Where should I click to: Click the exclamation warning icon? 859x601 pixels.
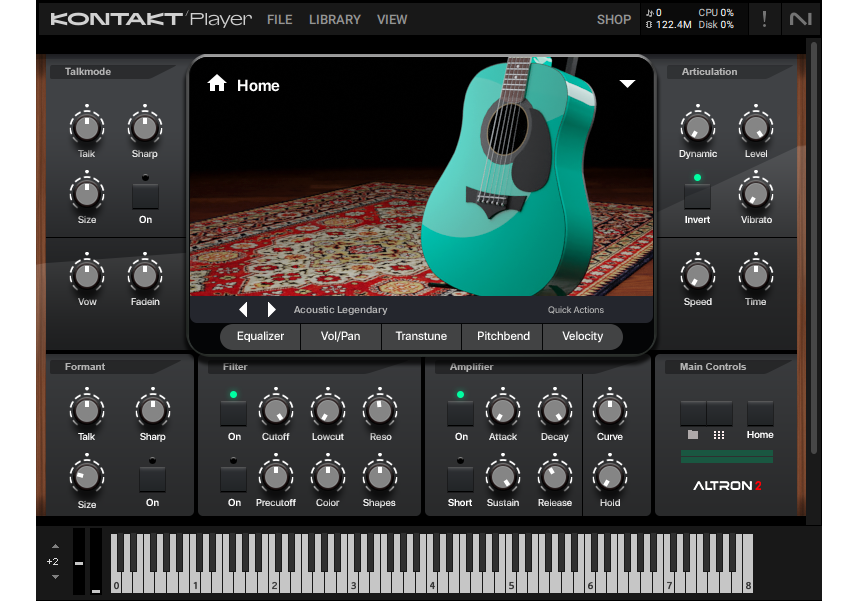click(x=764, y=19)
